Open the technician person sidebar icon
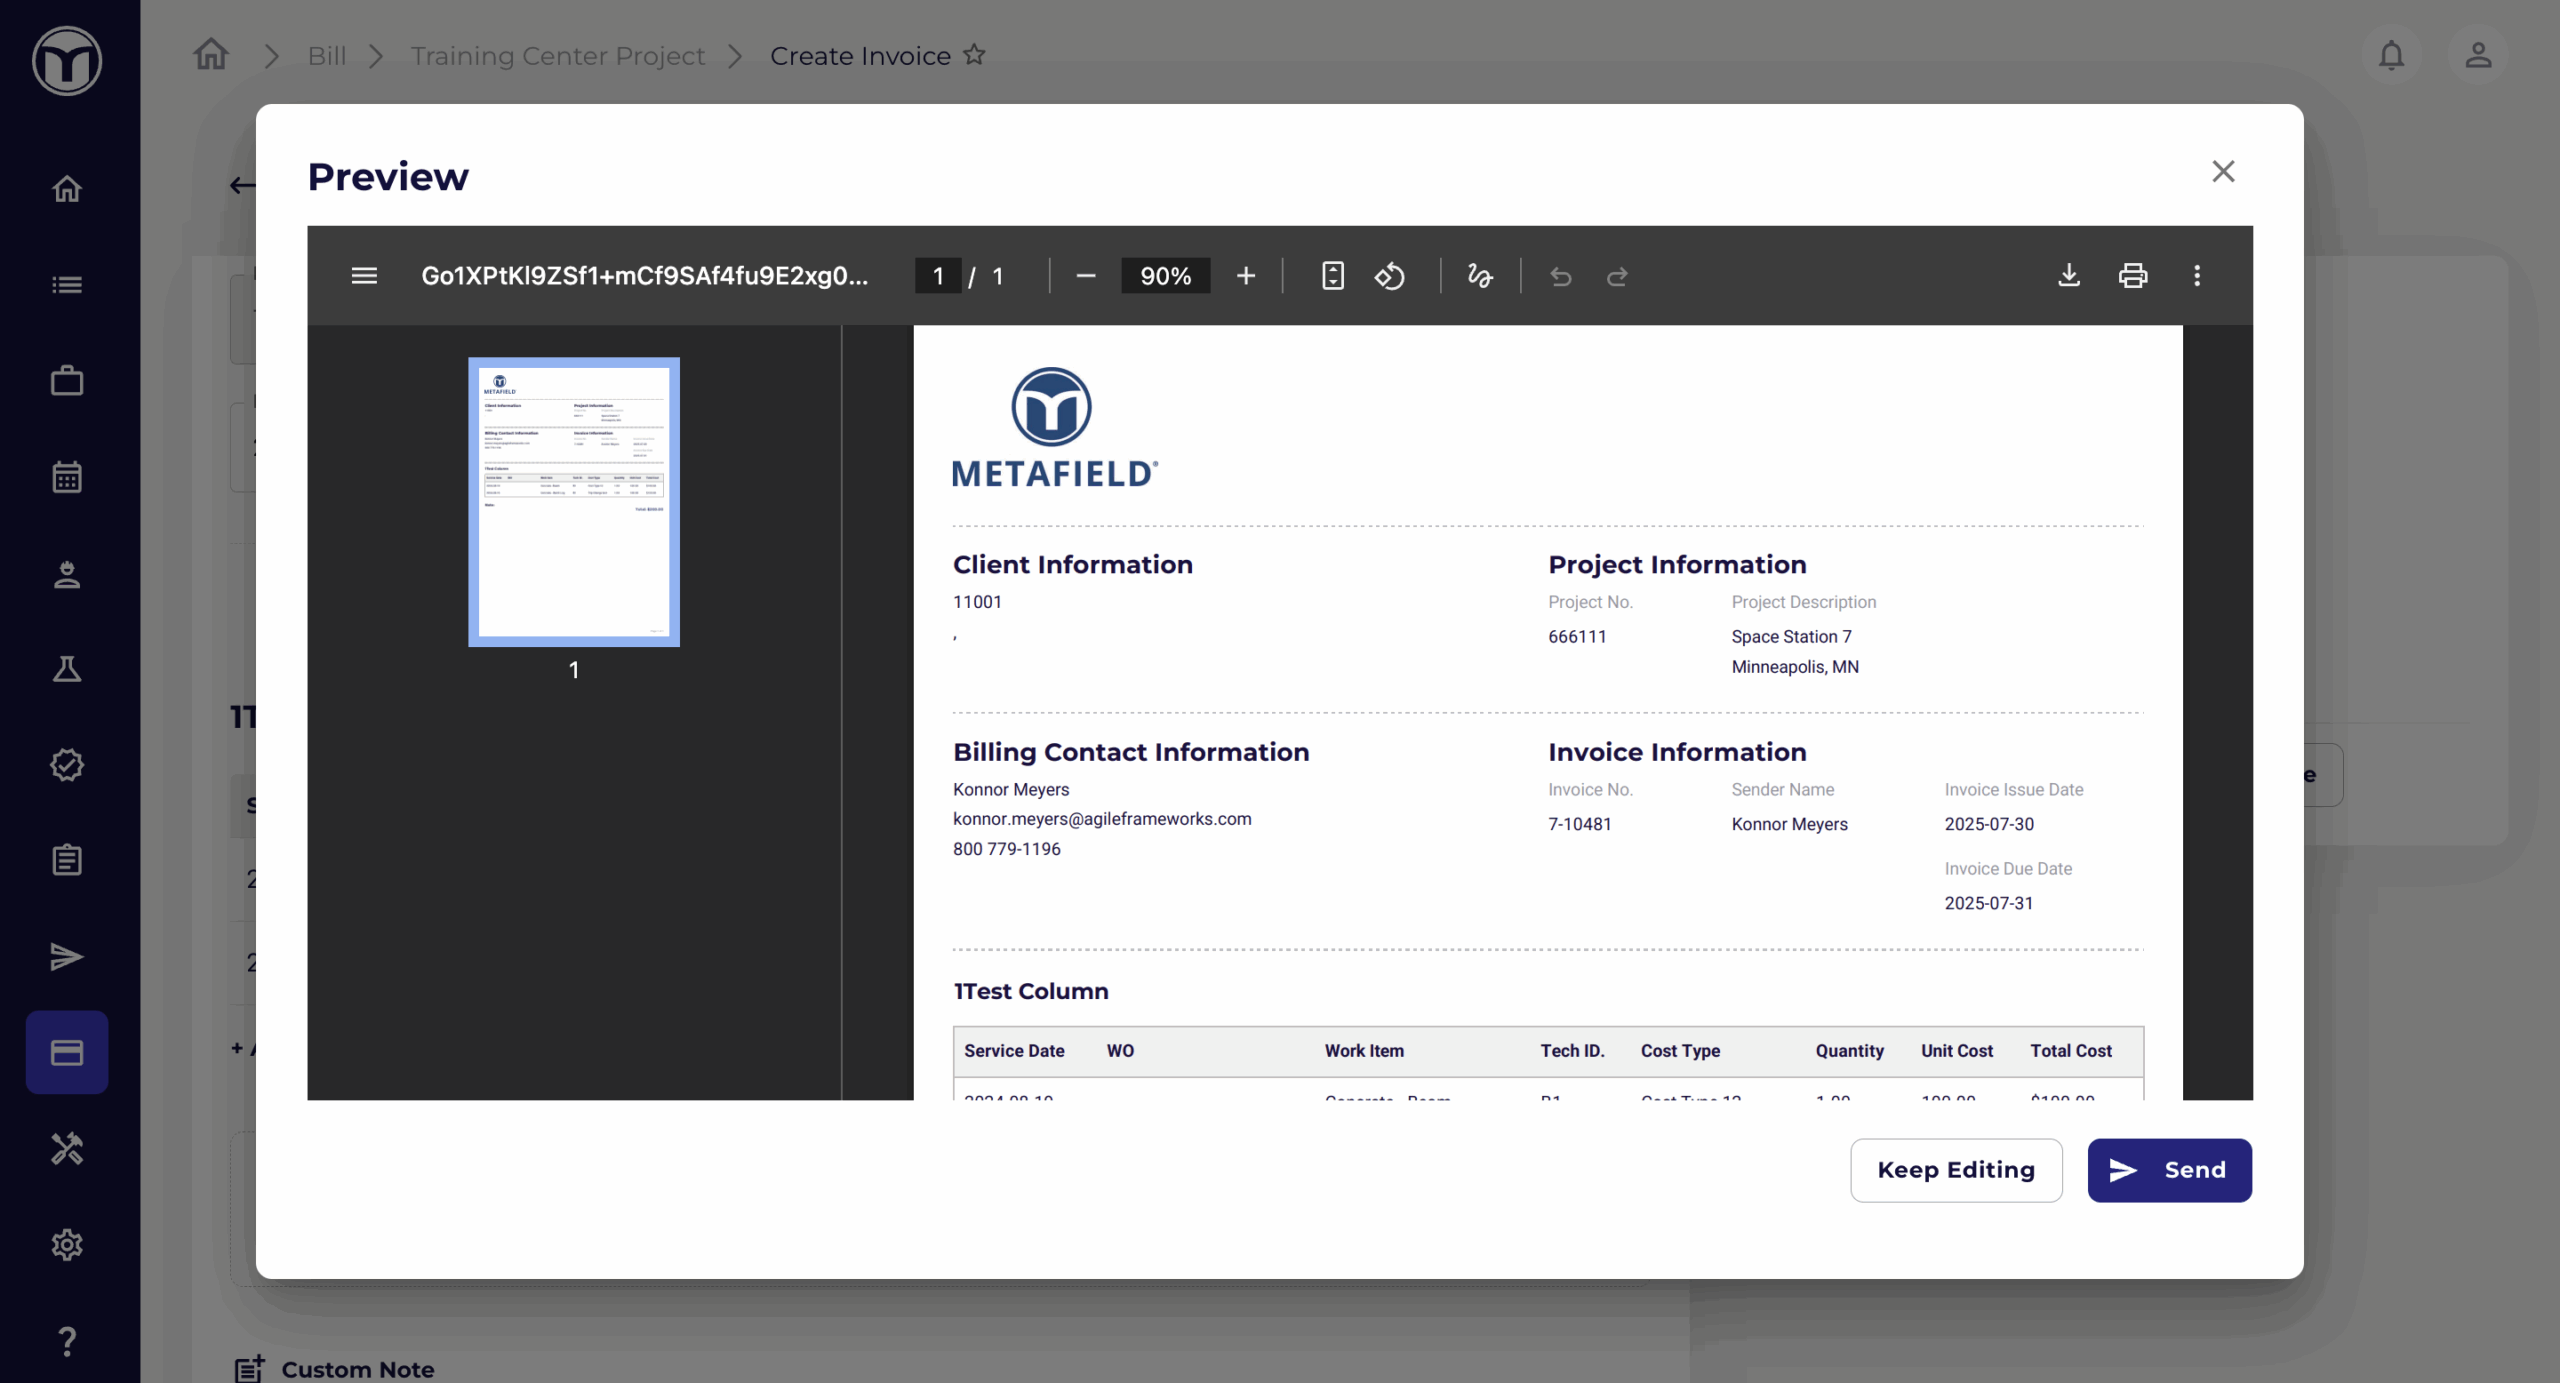Image resolution: width=2560 pixels, height=1383 pixels. pyautogui.click(x=67, y=573)
